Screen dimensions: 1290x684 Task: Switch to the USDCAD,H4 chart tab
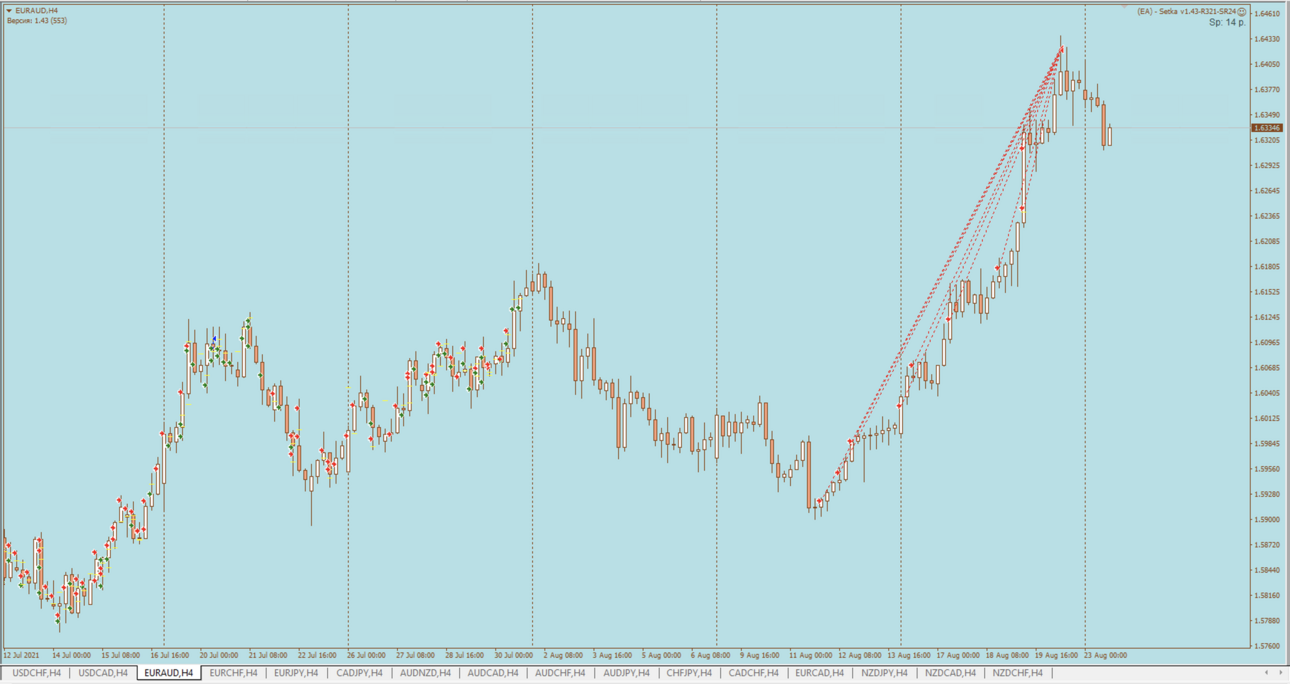[103, 673]
